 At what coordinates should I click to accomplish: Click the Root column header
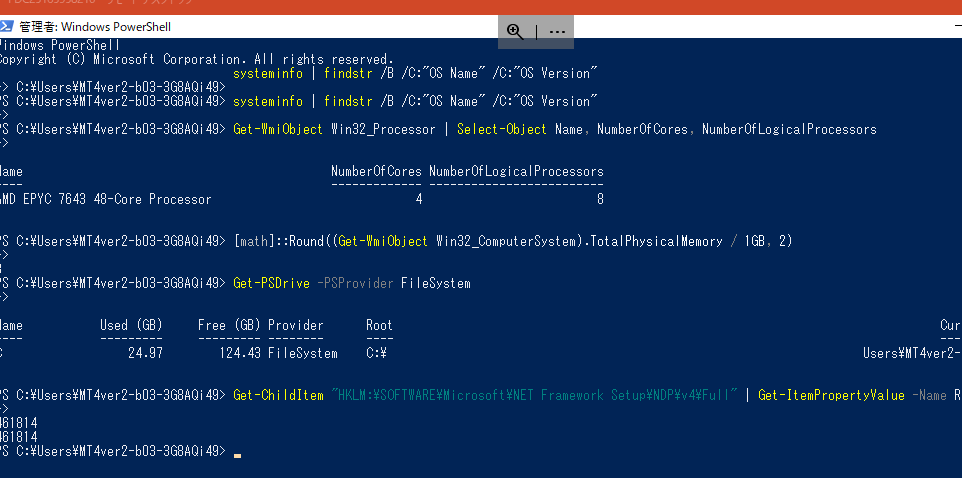379,325
